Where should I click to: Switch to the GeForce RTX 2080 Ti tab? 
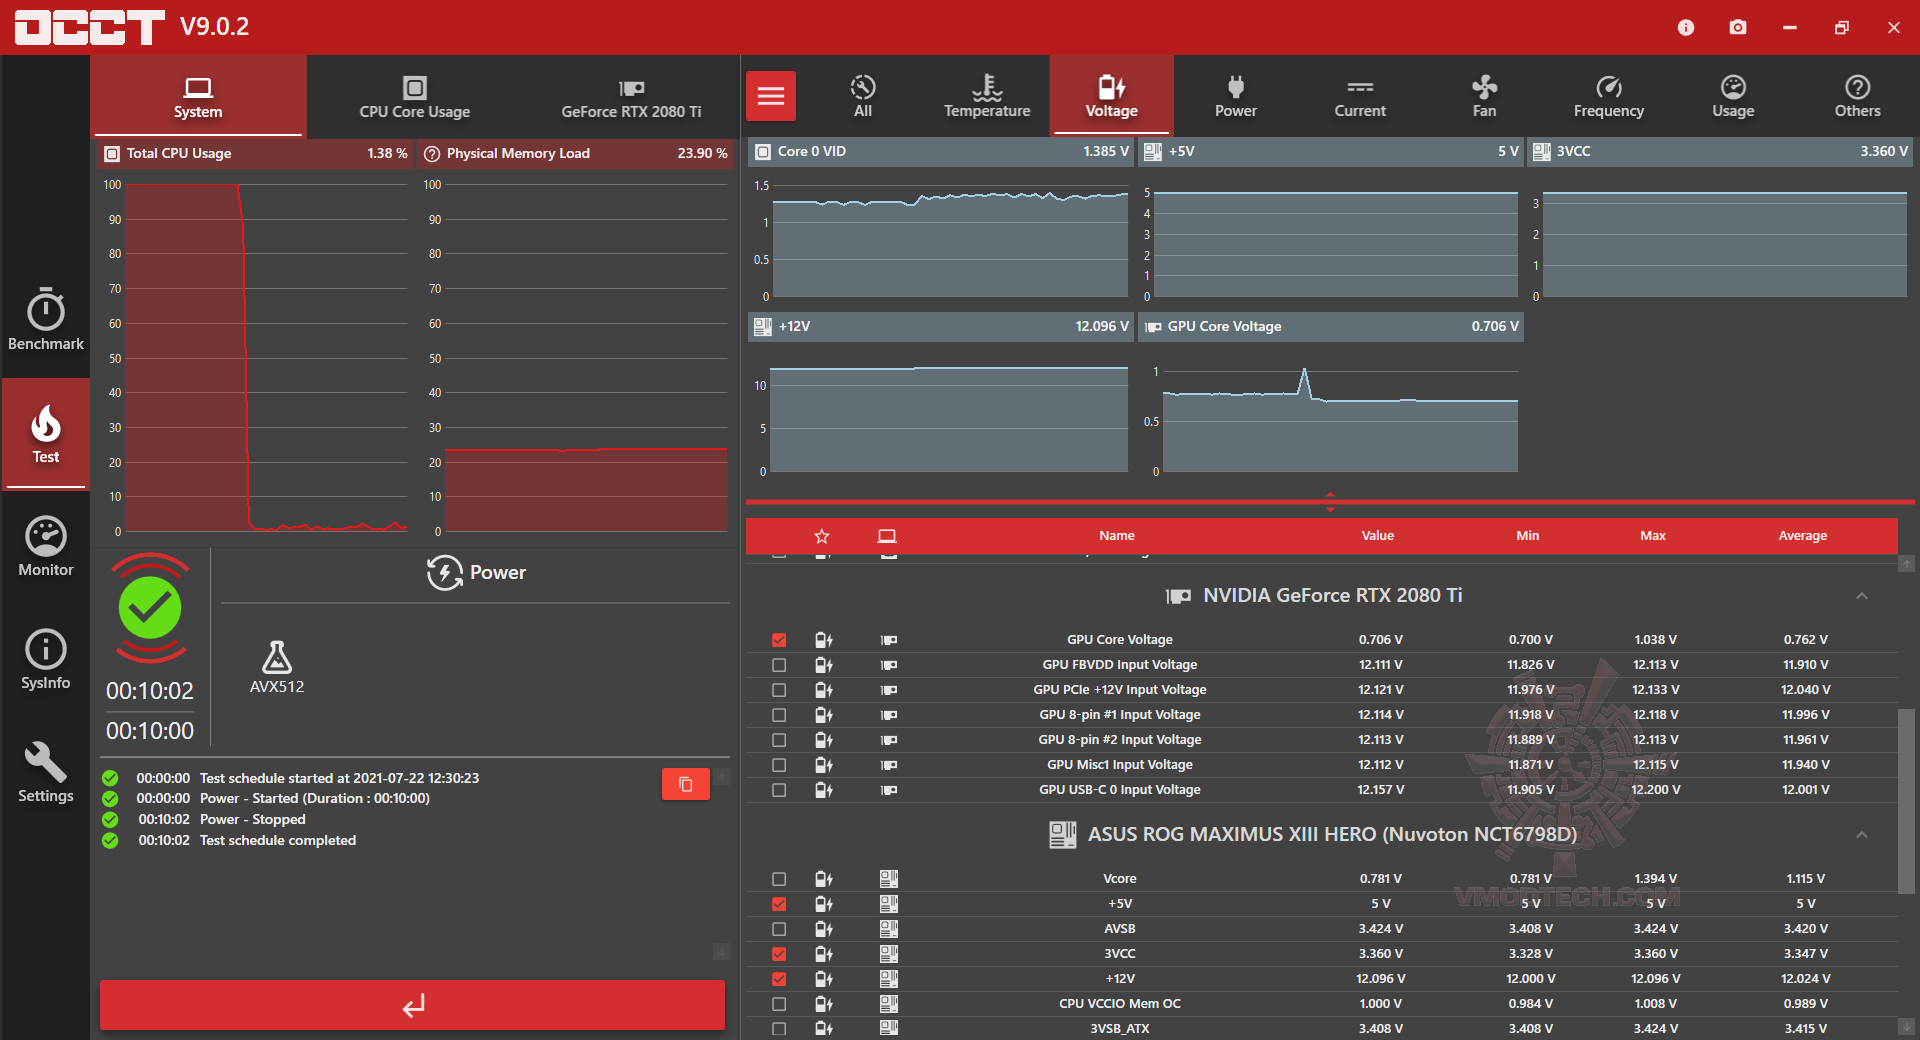[x=631, y=96]
